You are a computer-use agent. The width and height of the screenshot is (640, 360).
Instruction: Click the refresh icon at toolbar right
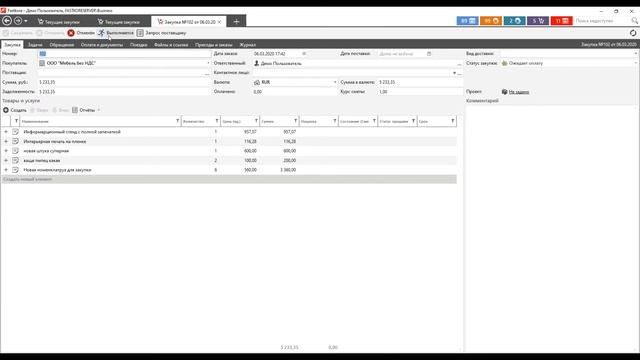pos(633,33)
